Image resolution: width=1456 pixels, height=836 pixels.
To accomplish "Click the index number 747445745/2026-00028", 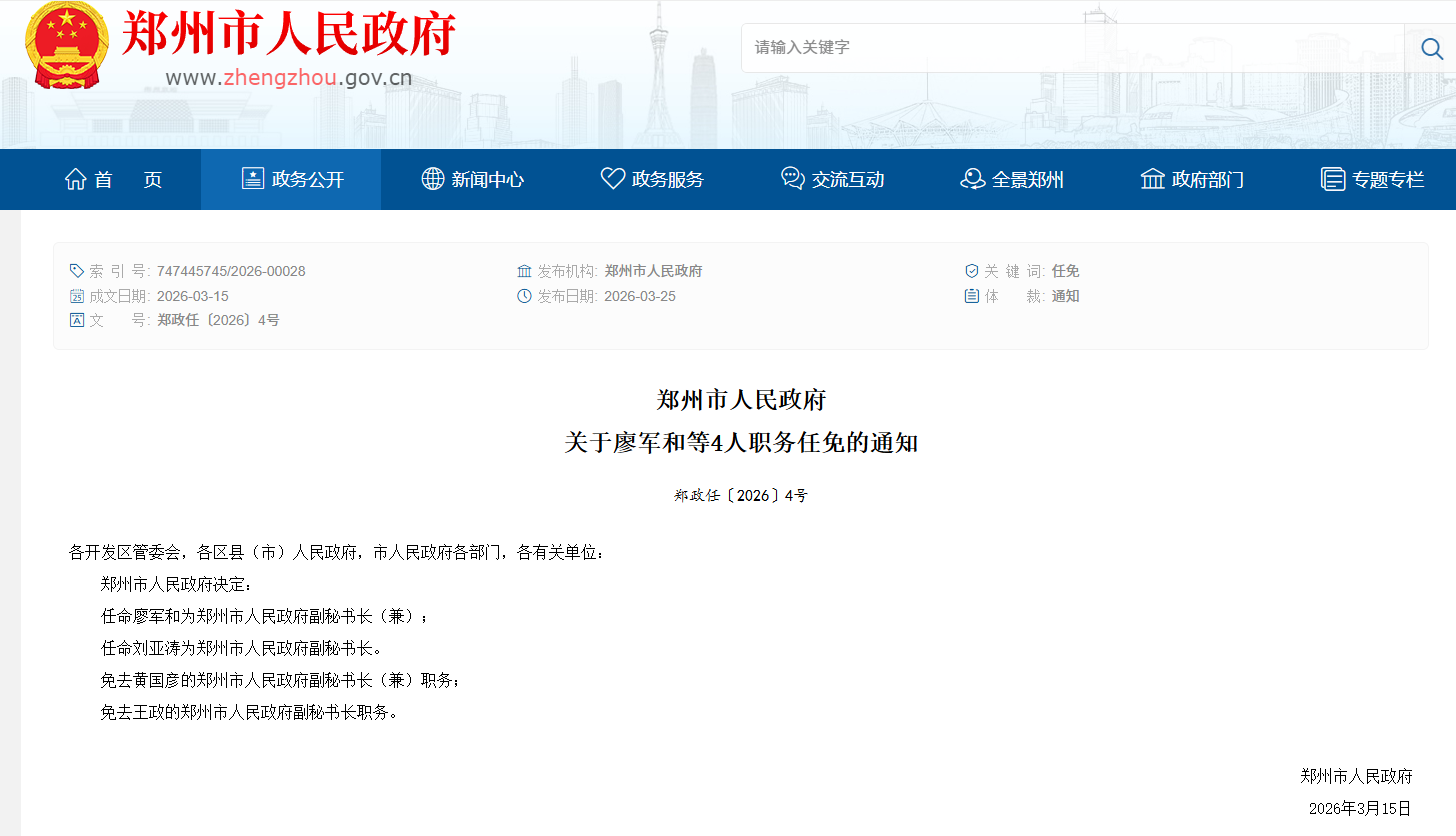I will pos(231,271).
